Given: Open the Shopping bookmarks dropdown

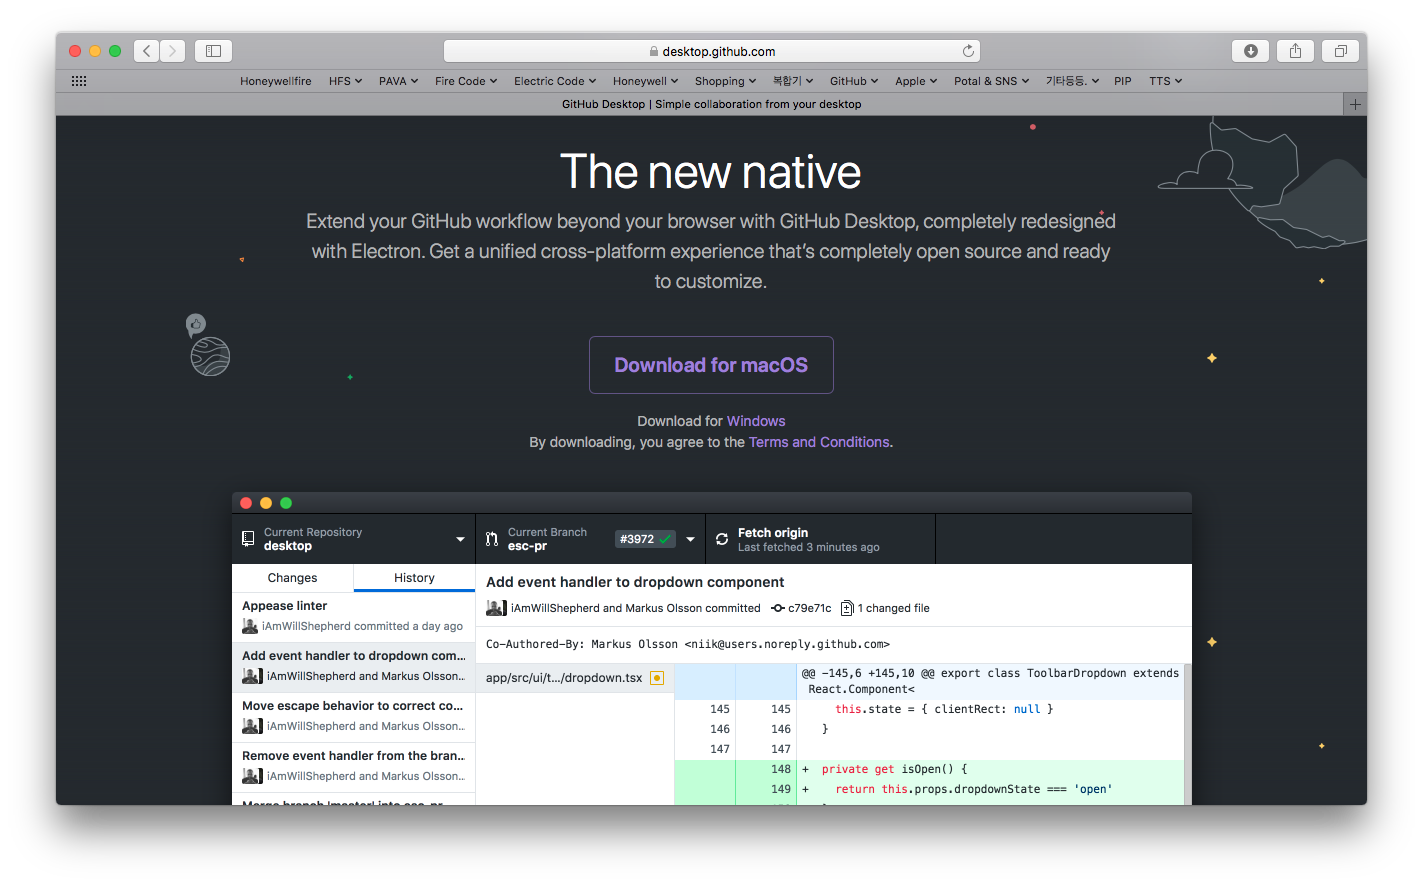Looking at the screenshot, I should click(725, 81).
